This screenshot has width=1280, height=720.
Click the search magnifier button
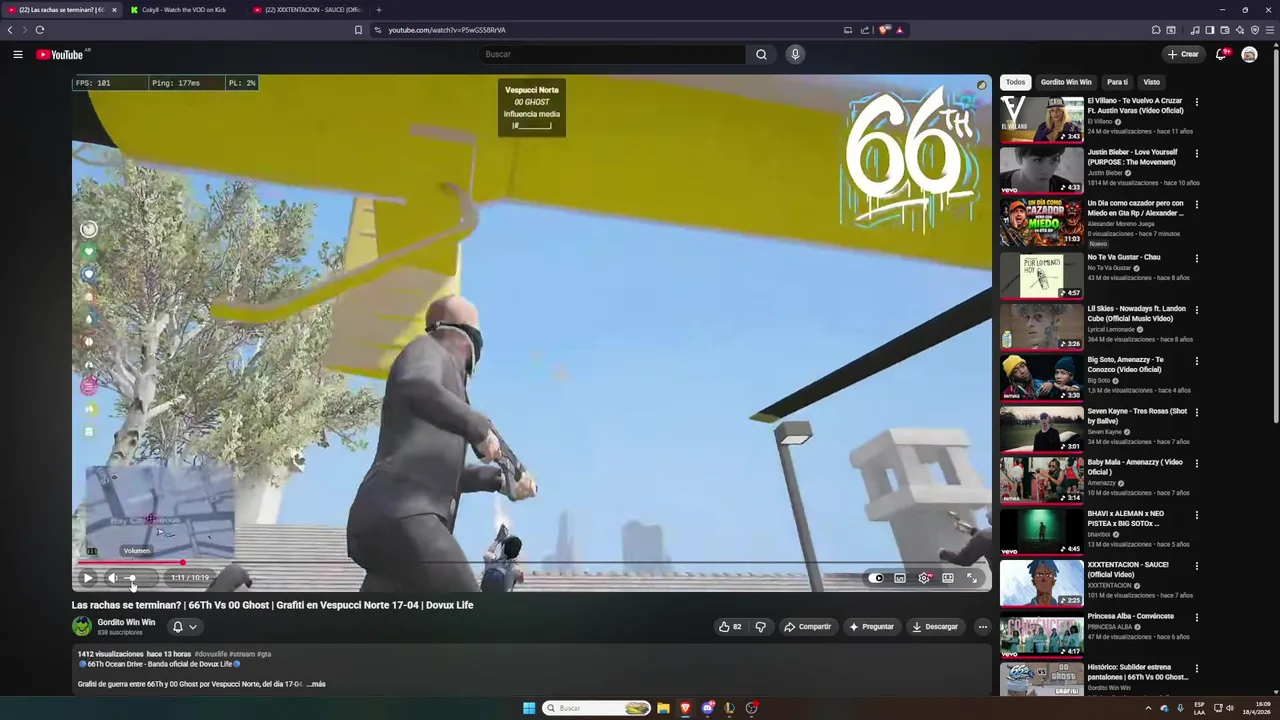tap(761, 54)
